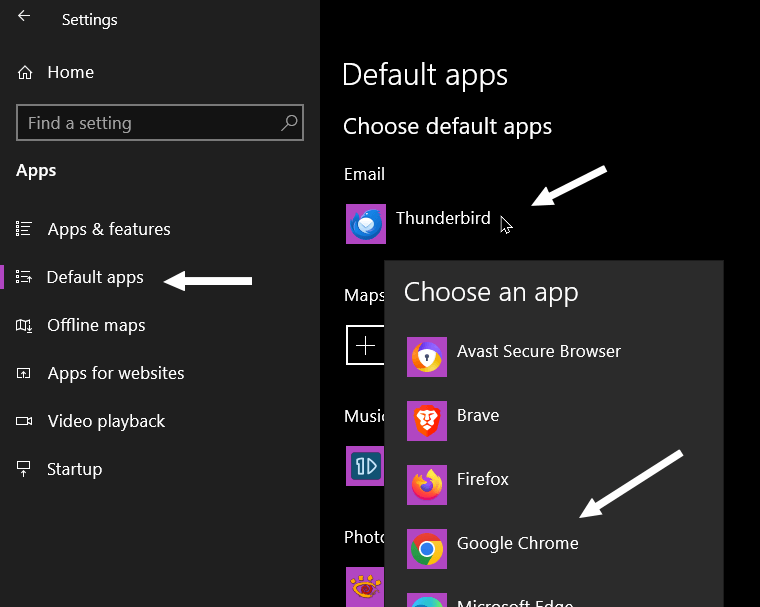Select Default apps in the sidebar
This screenshot has width=760, height=607.
click(95, 277)
